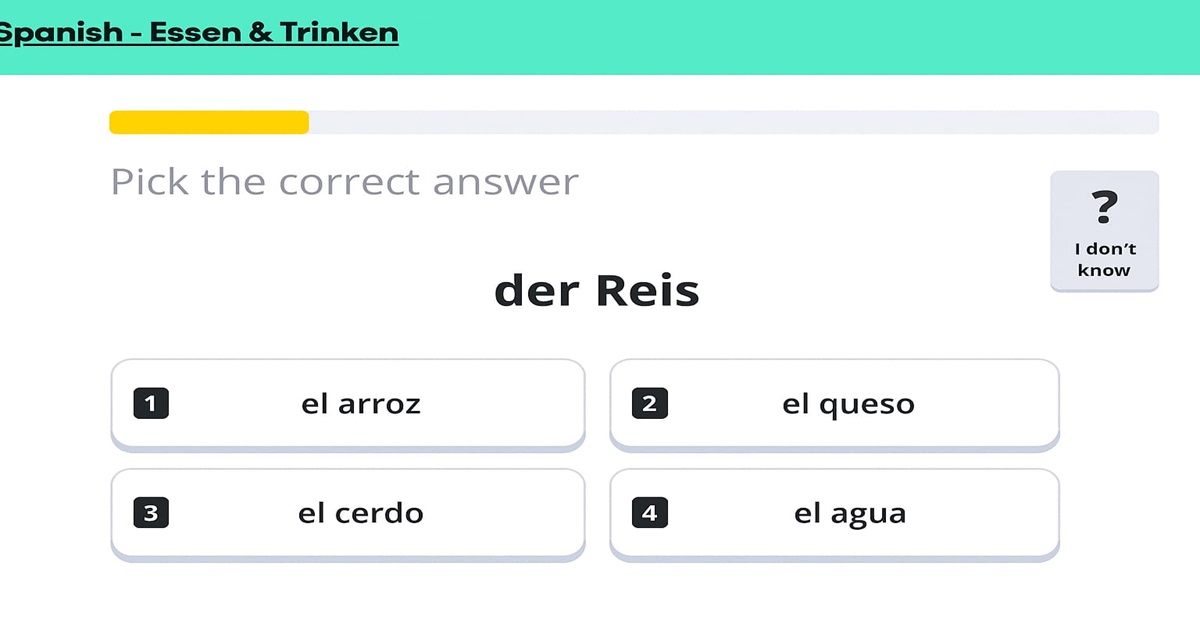The width and height of the screenshot is (1200, 628).
Task: Click the number 2 badge
Action: (x=650, y=404)
